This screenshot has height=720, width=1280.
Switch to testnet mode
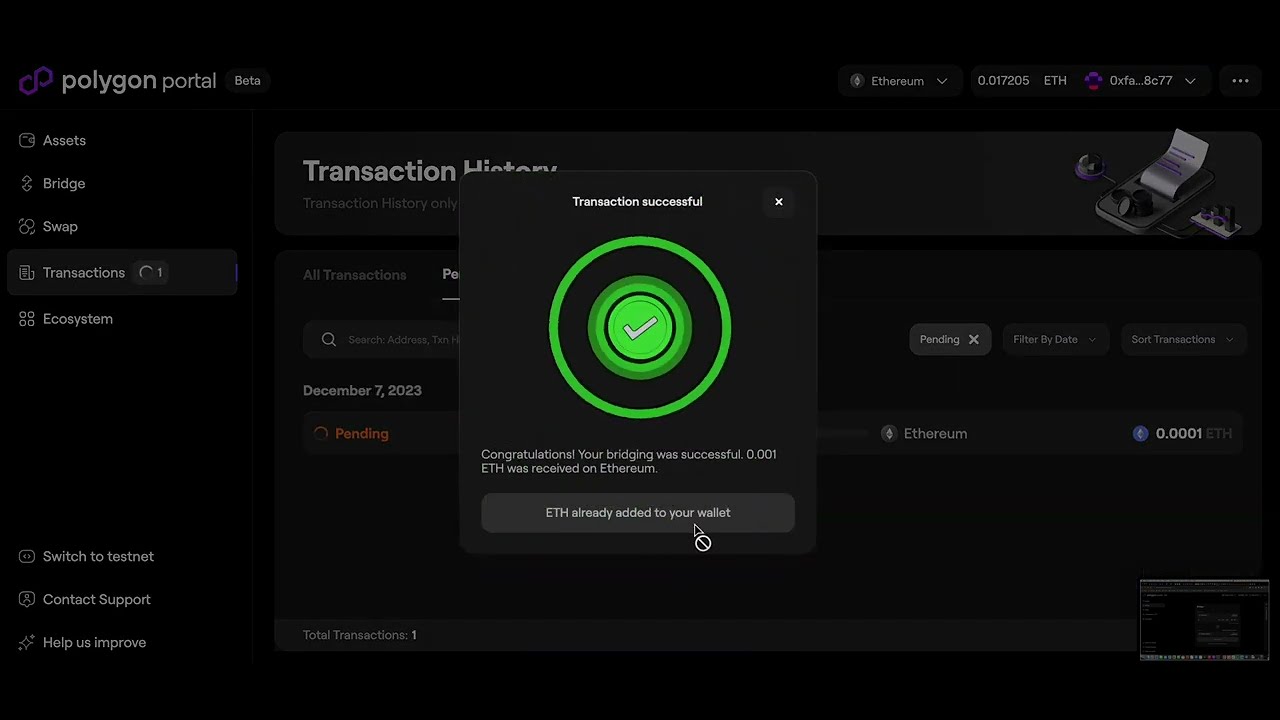[98, 556]
